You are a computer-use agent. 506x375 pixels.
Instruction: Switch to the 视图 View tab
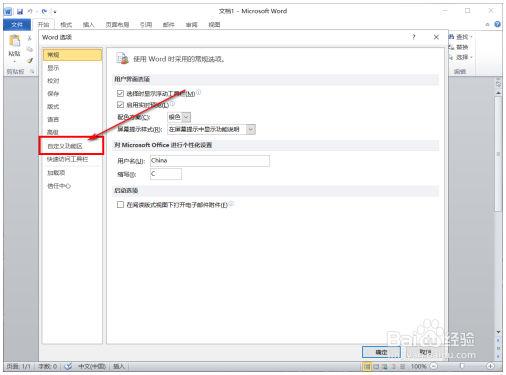tap(214, 24)
